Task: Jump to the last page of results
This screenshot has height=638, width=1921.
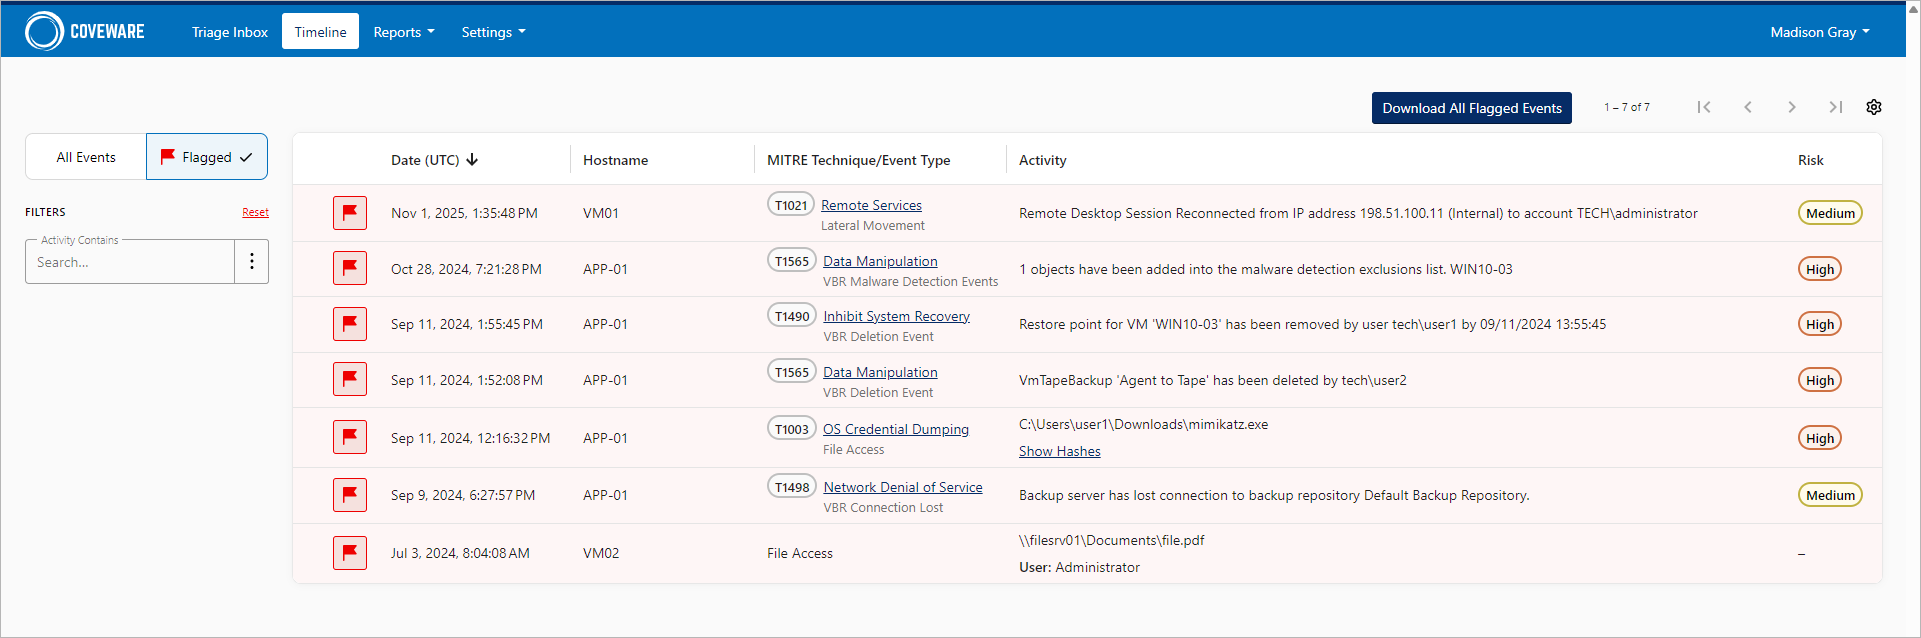Action: point(1836,107)
